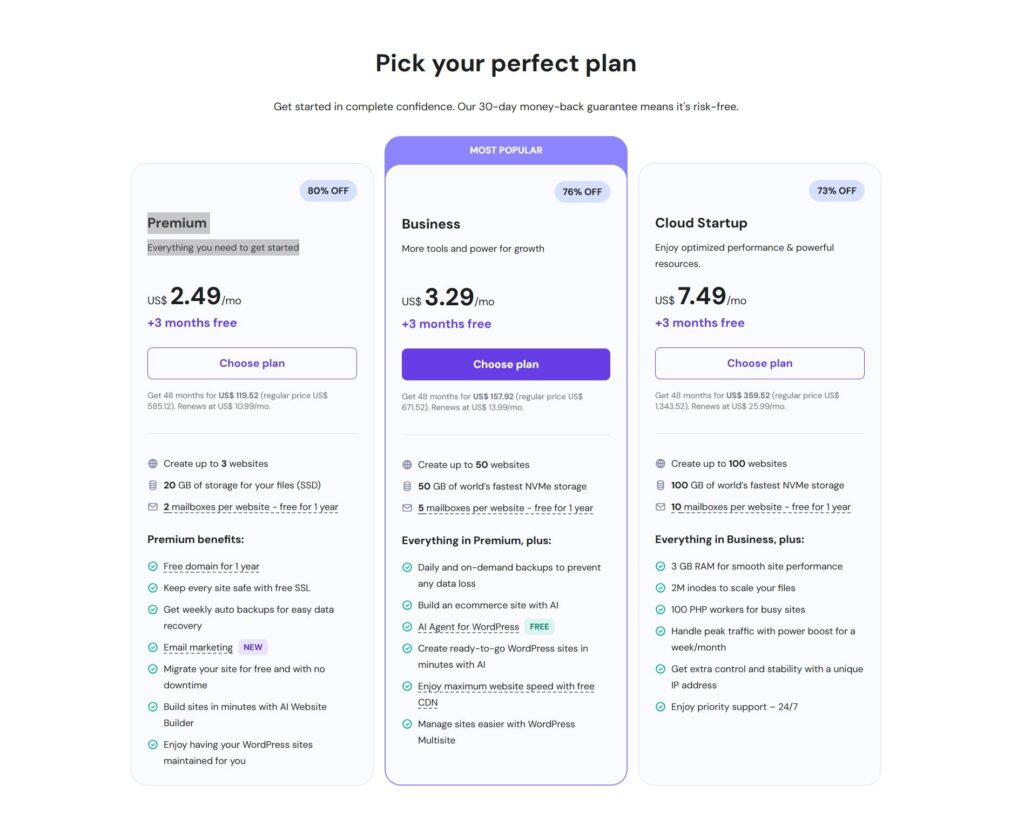Open the Free domain for 1 year link
The width and height of the screenshot is (1024, 818).
(x=212, y=567)
